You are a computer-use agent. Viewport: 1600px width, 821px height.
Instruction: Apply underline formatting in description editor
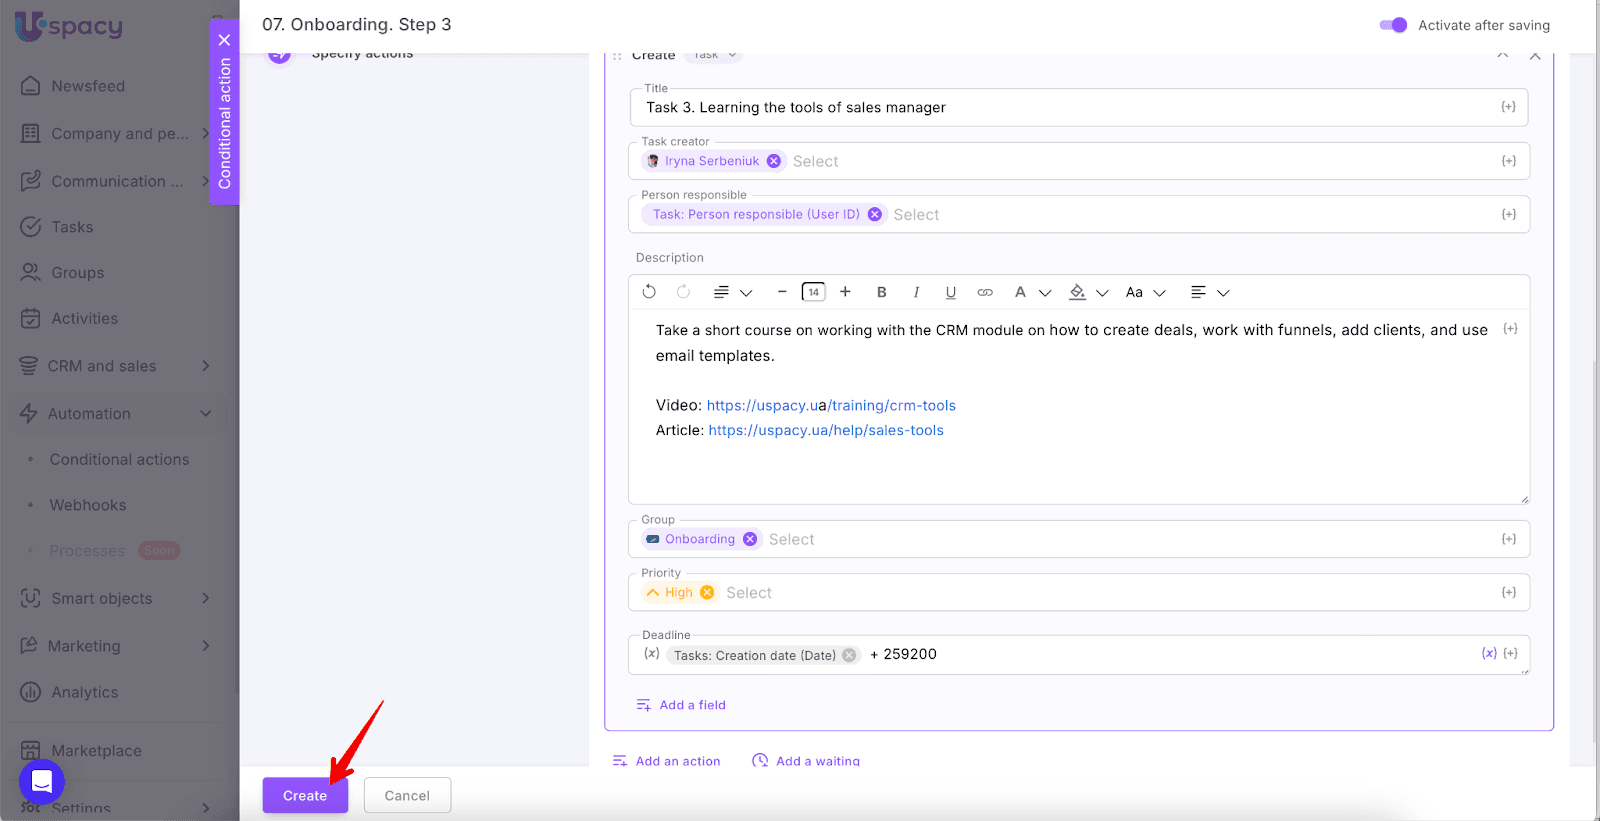point(950,292)
